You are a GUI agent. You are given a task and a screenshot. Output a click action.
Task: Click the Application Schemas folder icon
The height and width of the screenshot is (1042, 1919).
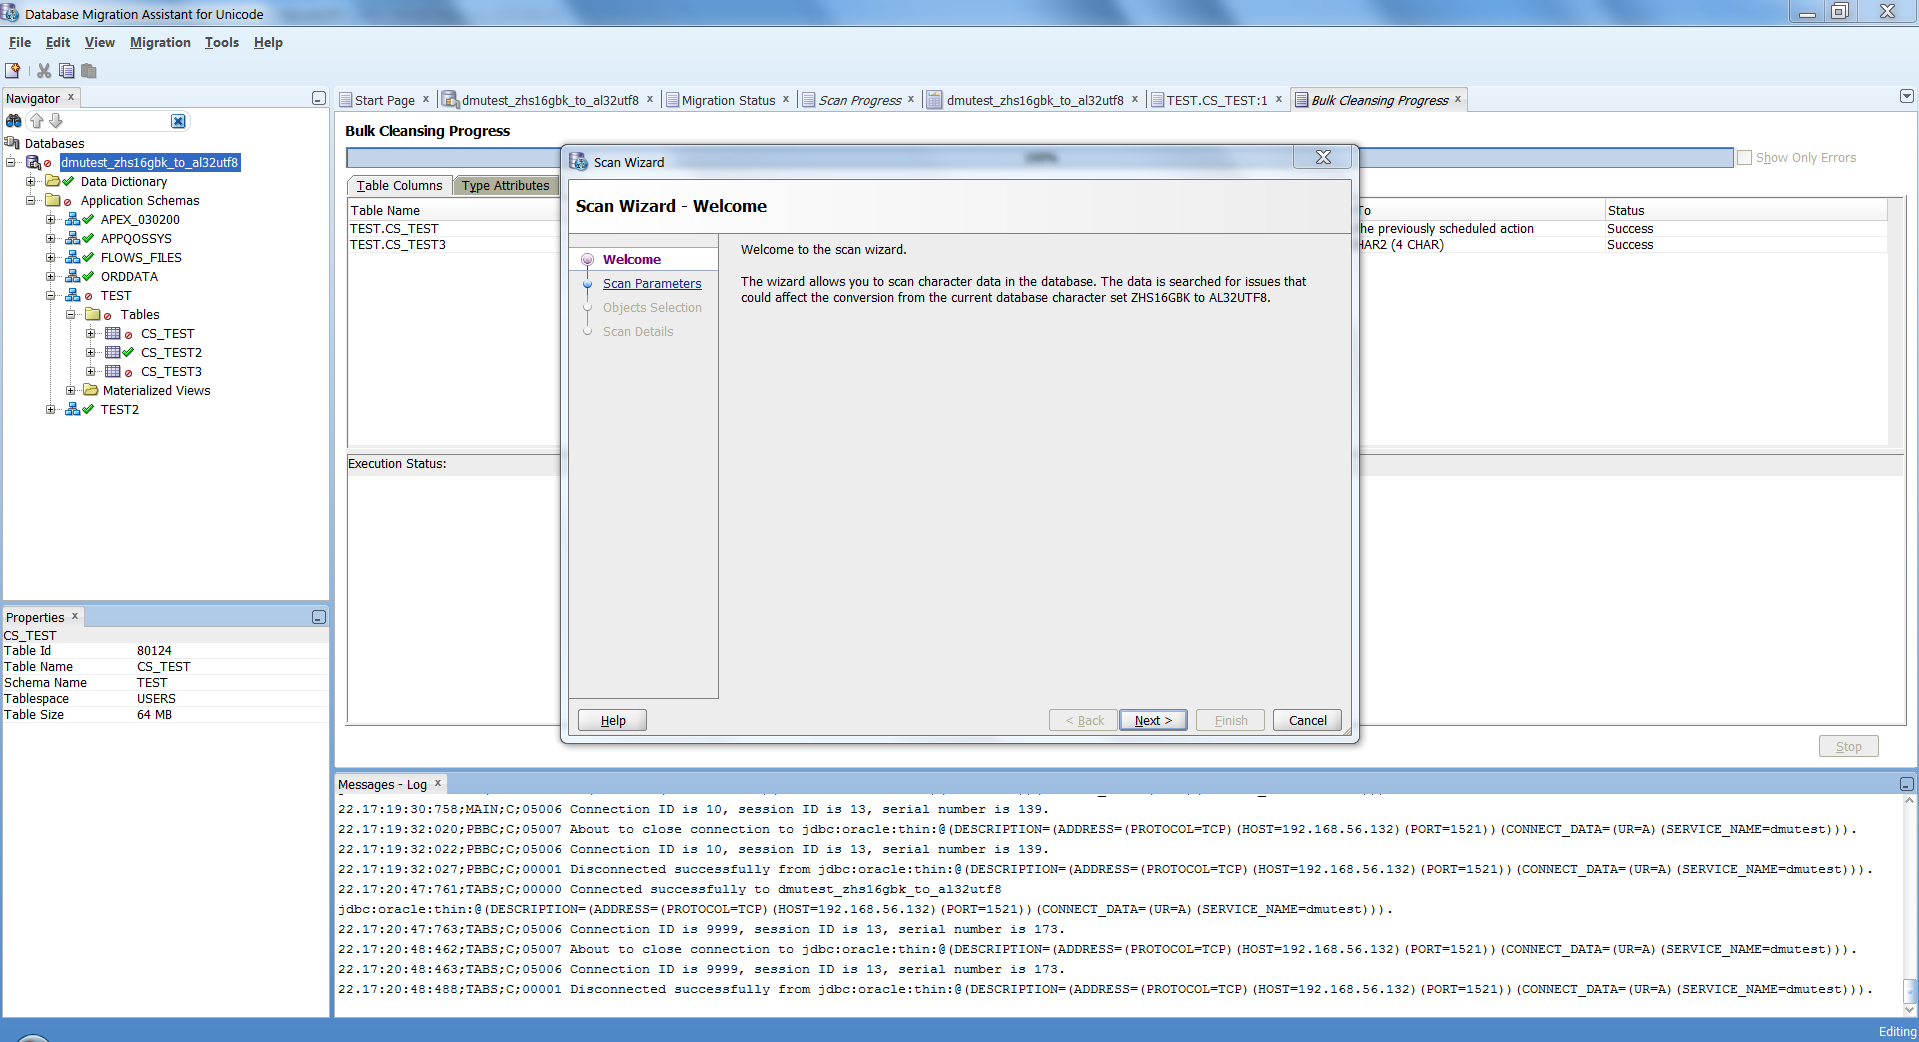tap(53, 200)
